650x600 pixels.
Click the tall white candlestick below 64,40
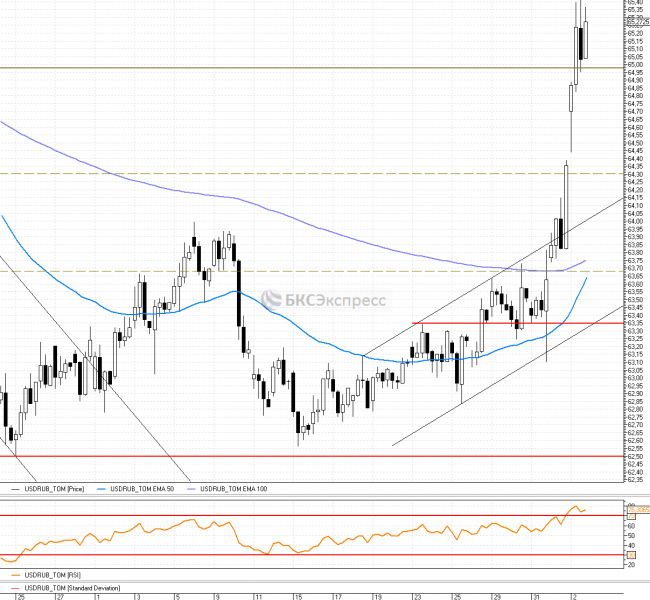click(x=565, y=205)
